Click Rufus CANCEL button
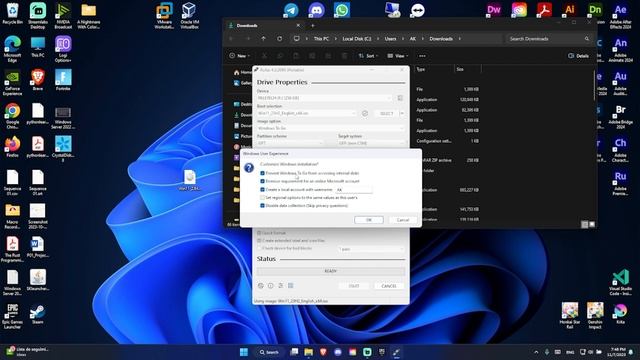This screenshot has height=360, width=640. [x=389, y=286]
